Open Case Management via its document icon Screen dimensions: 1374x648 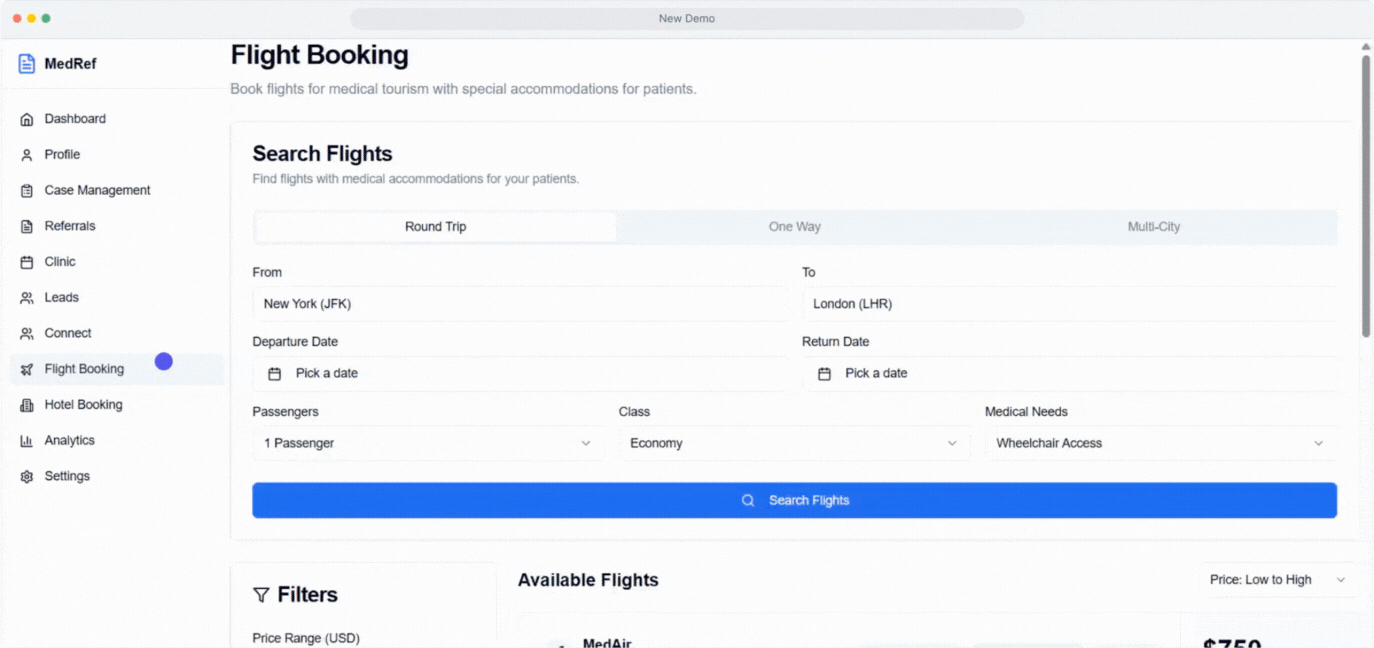click(x=26, y=190)
